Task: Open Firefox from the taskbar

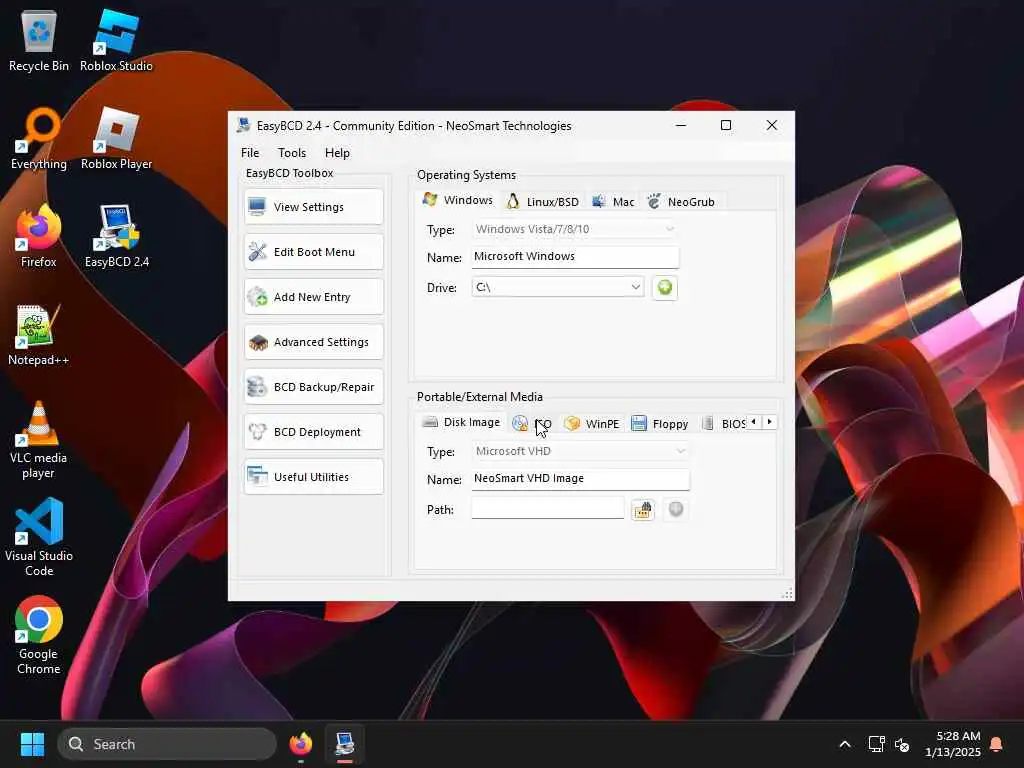Action: pos(300,744)
